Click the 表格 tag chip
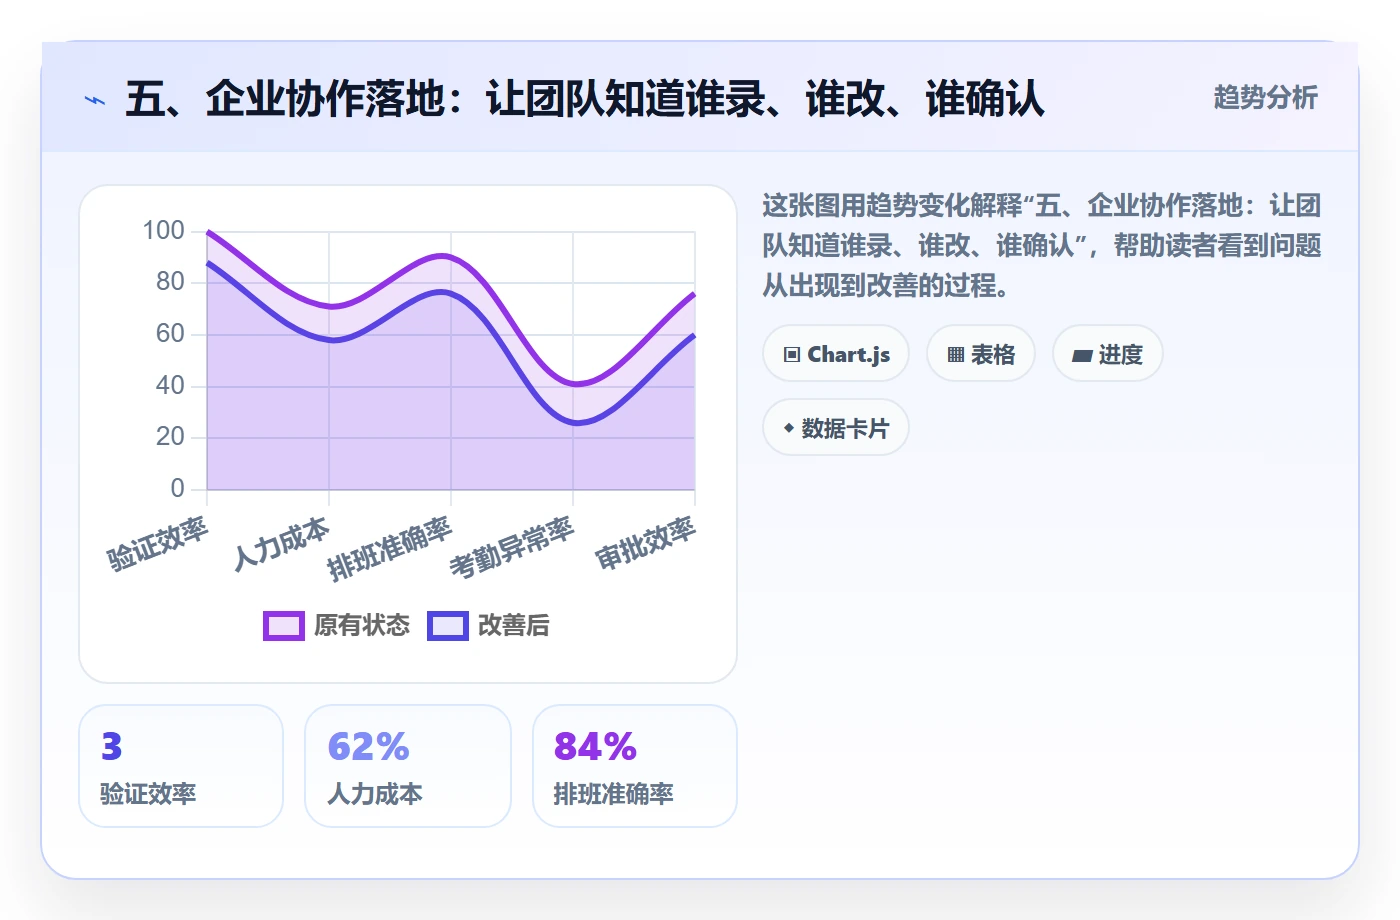Image resolution: width=1400 pixels, height=920 pixels. (981, 354)
